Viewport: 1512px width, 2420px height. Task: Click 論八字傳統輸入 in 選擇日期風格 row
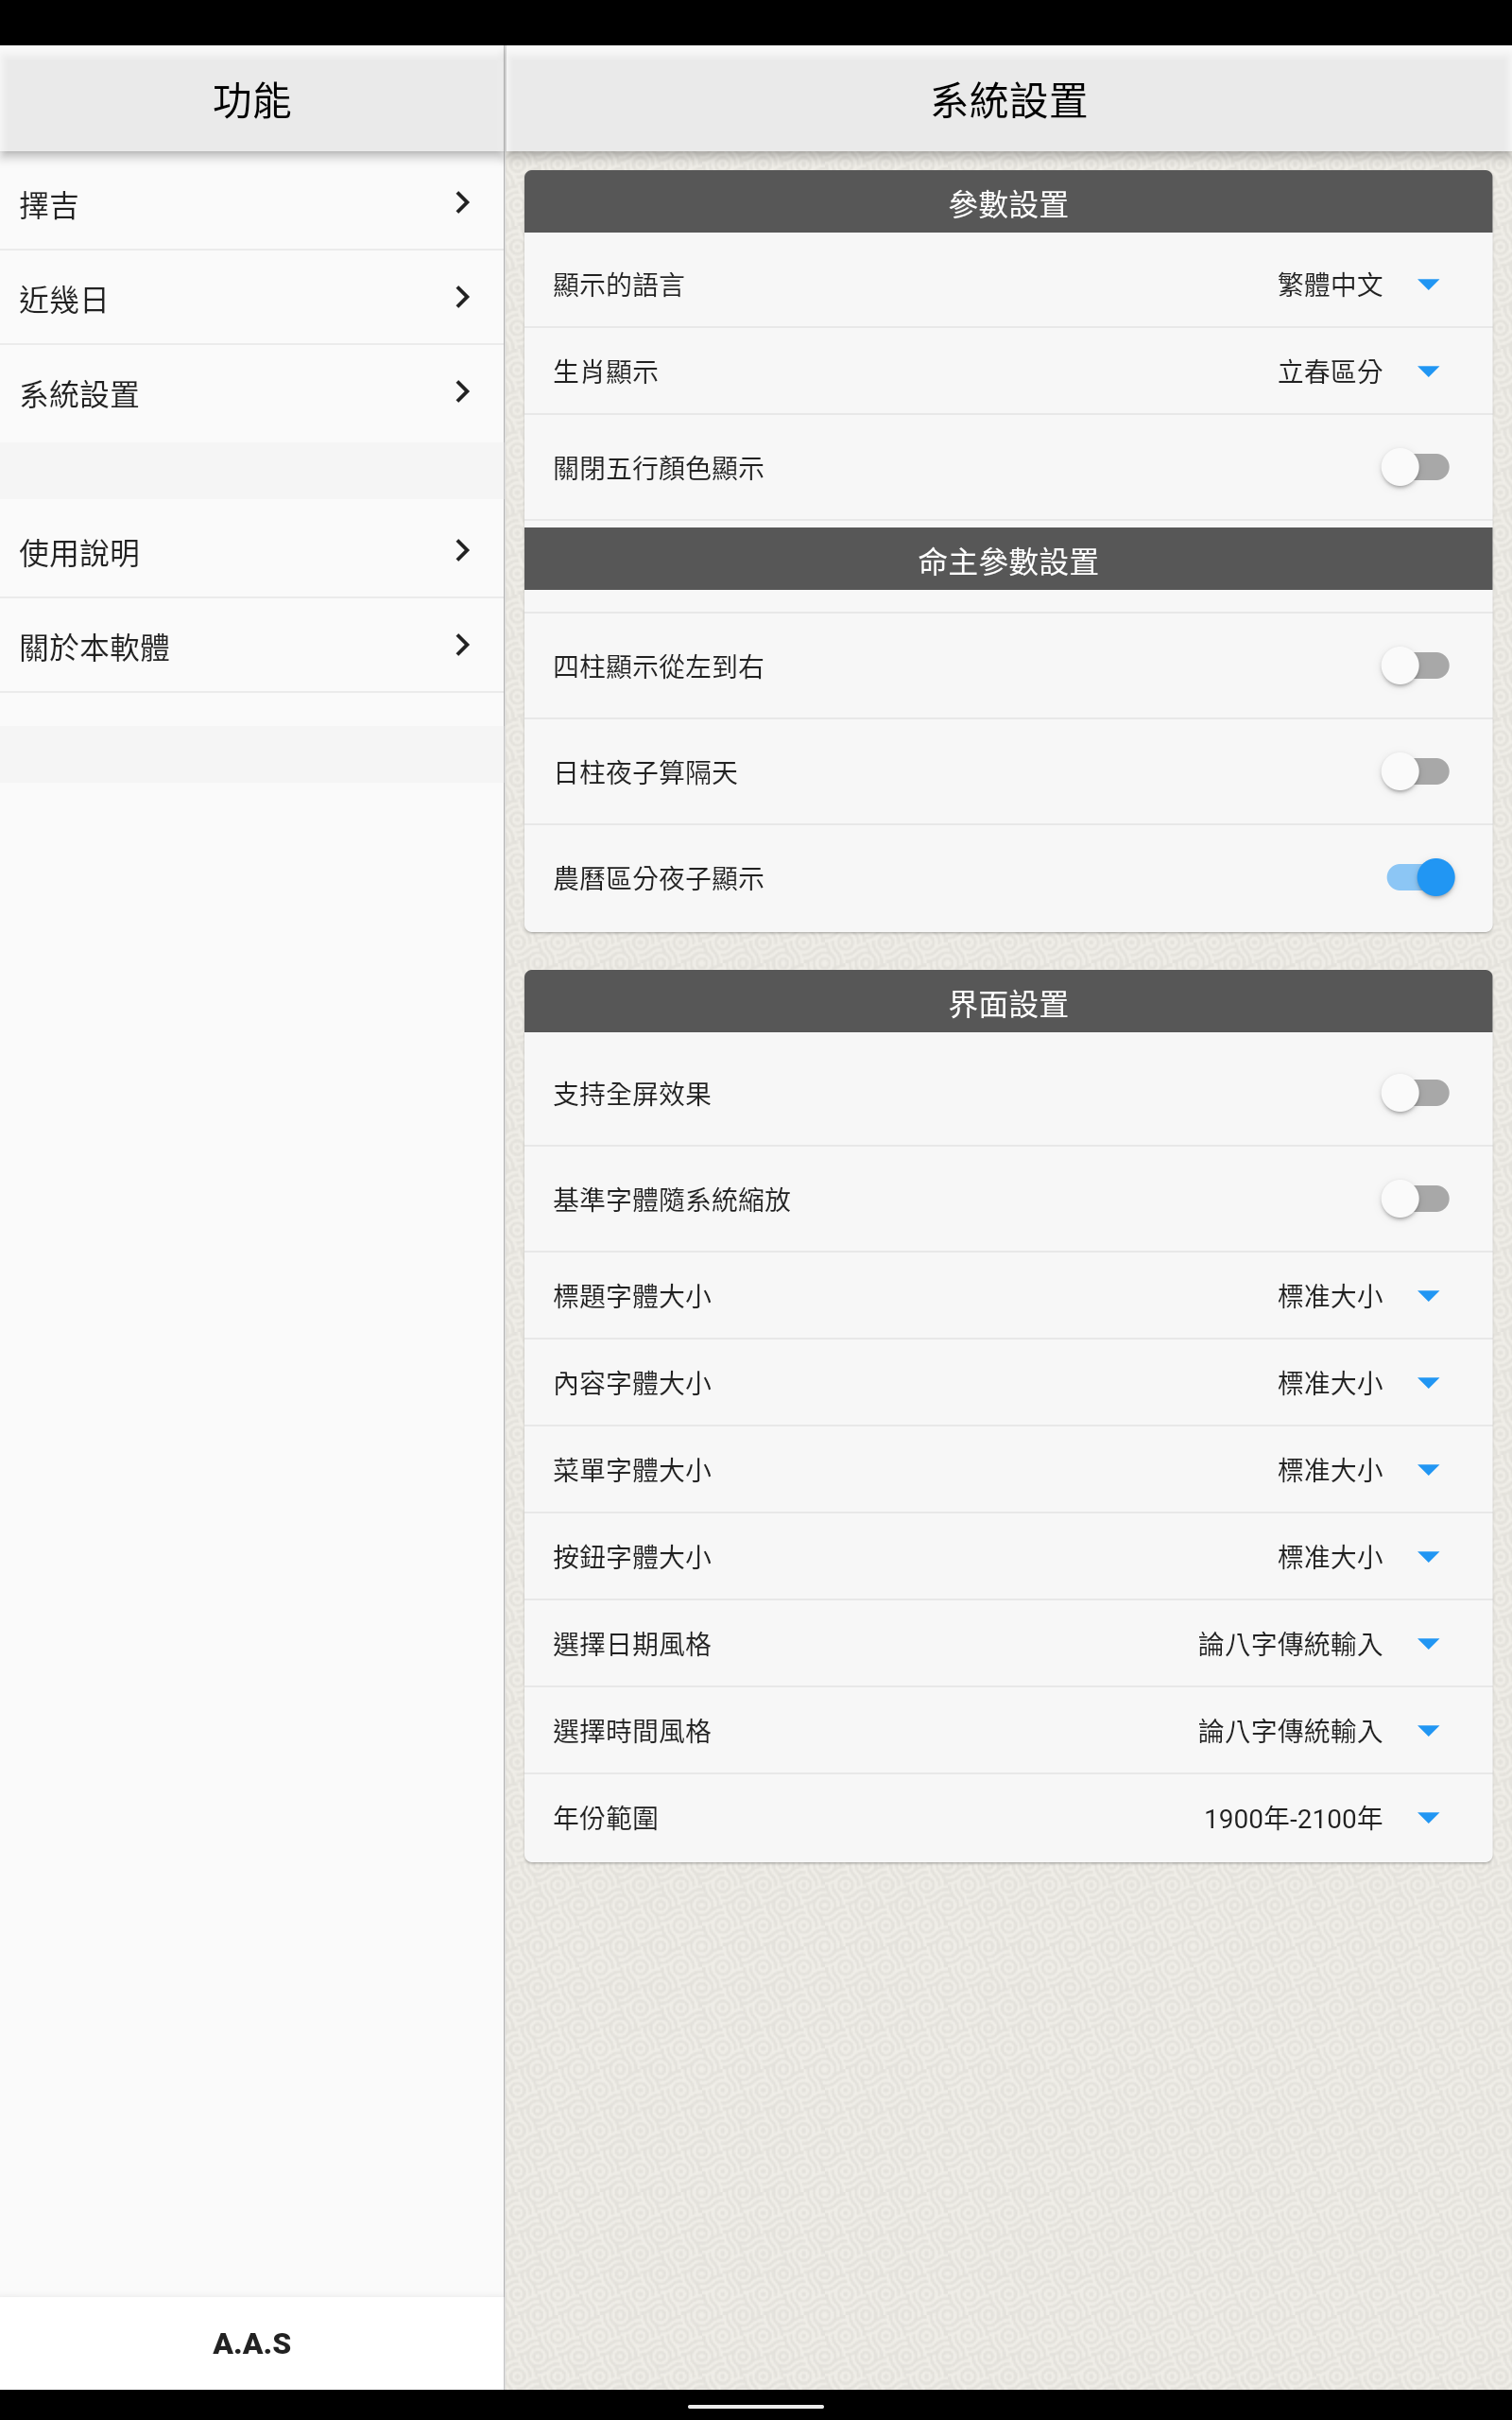(1290, 1644)
